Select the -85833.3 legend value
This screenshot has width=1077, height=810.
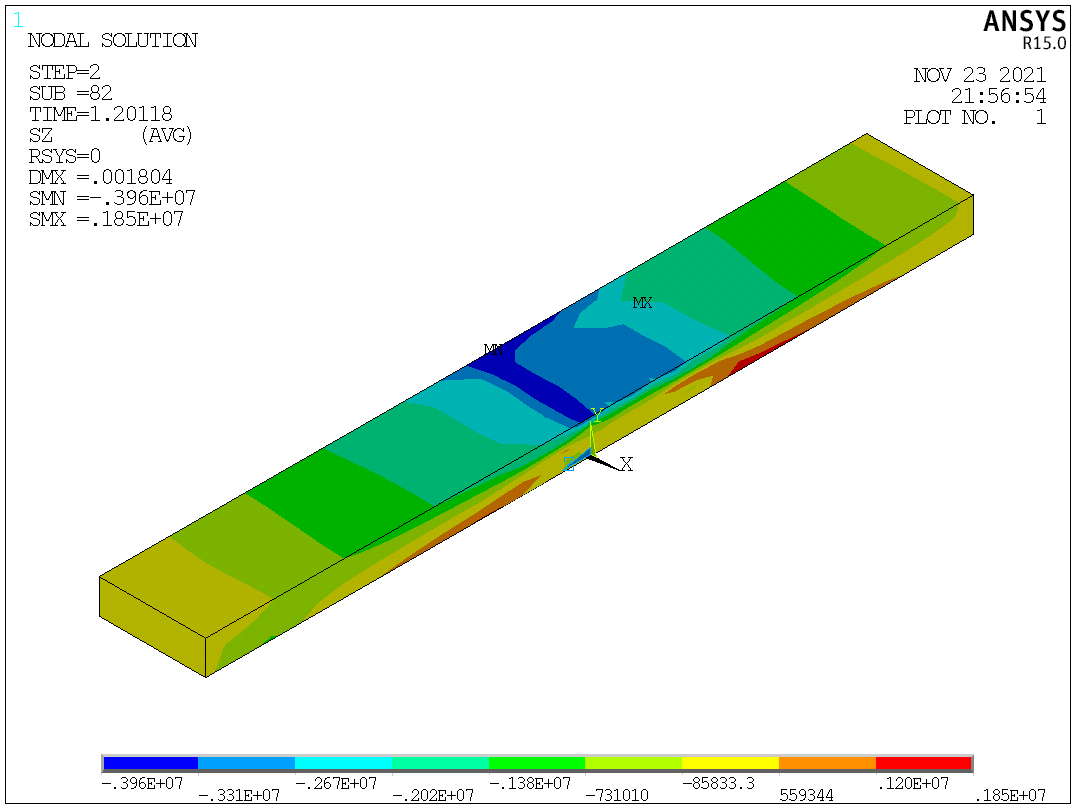716,783
